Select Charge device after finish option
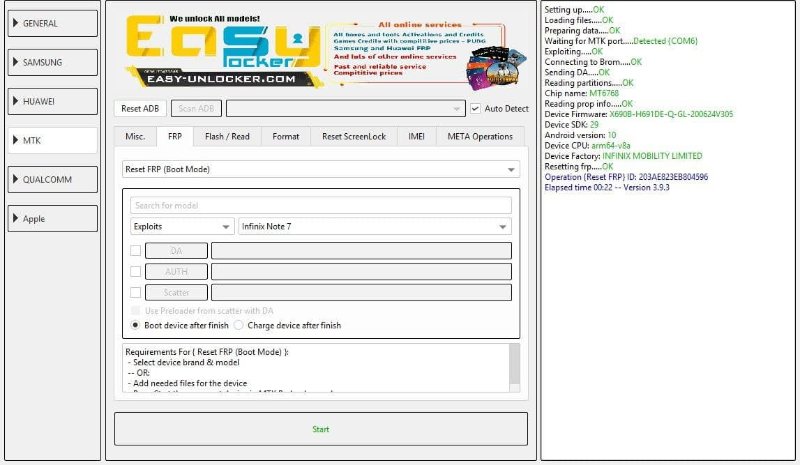 click(238, 325)
